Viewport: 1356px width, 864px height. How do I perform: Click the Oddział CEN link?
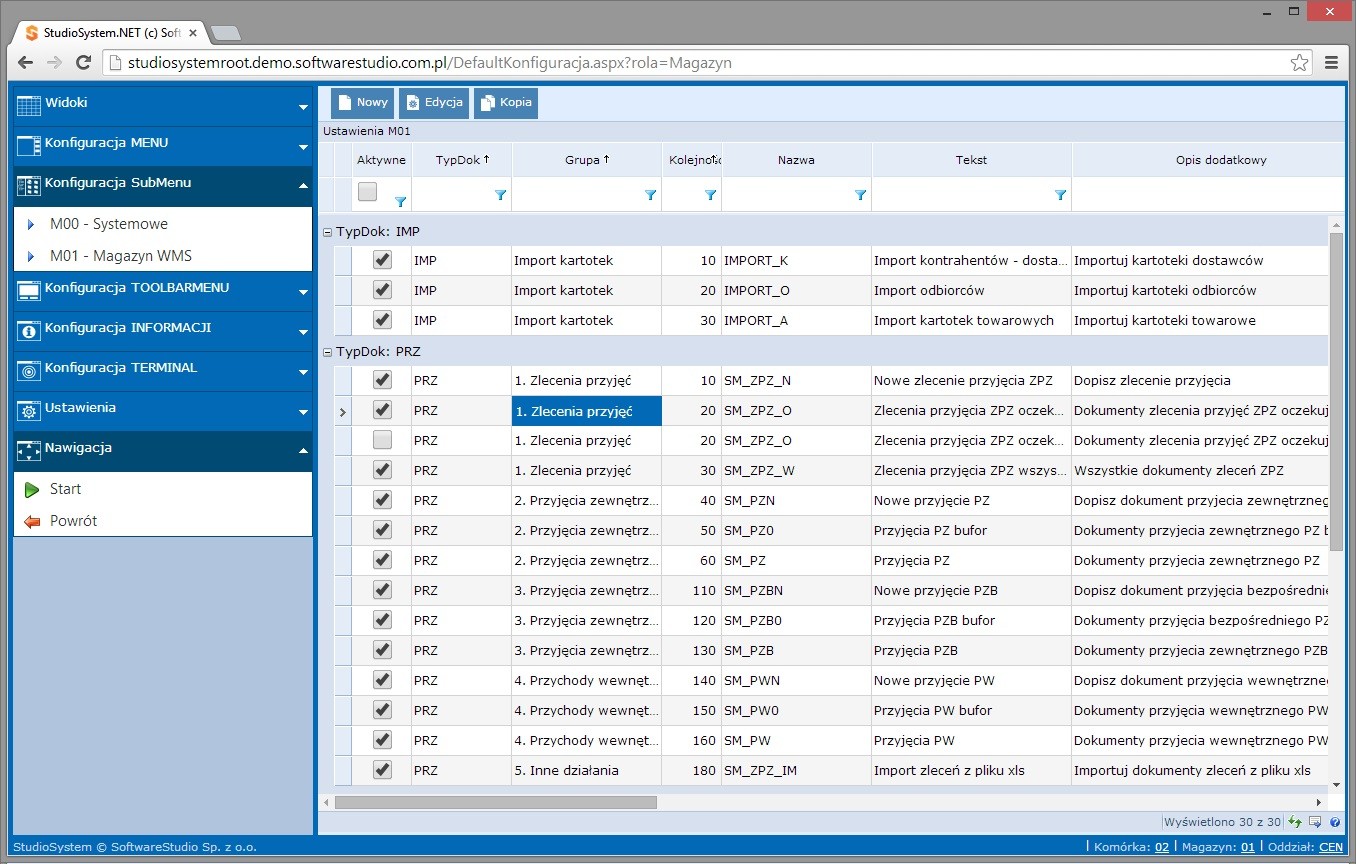tap(1331, 847)
